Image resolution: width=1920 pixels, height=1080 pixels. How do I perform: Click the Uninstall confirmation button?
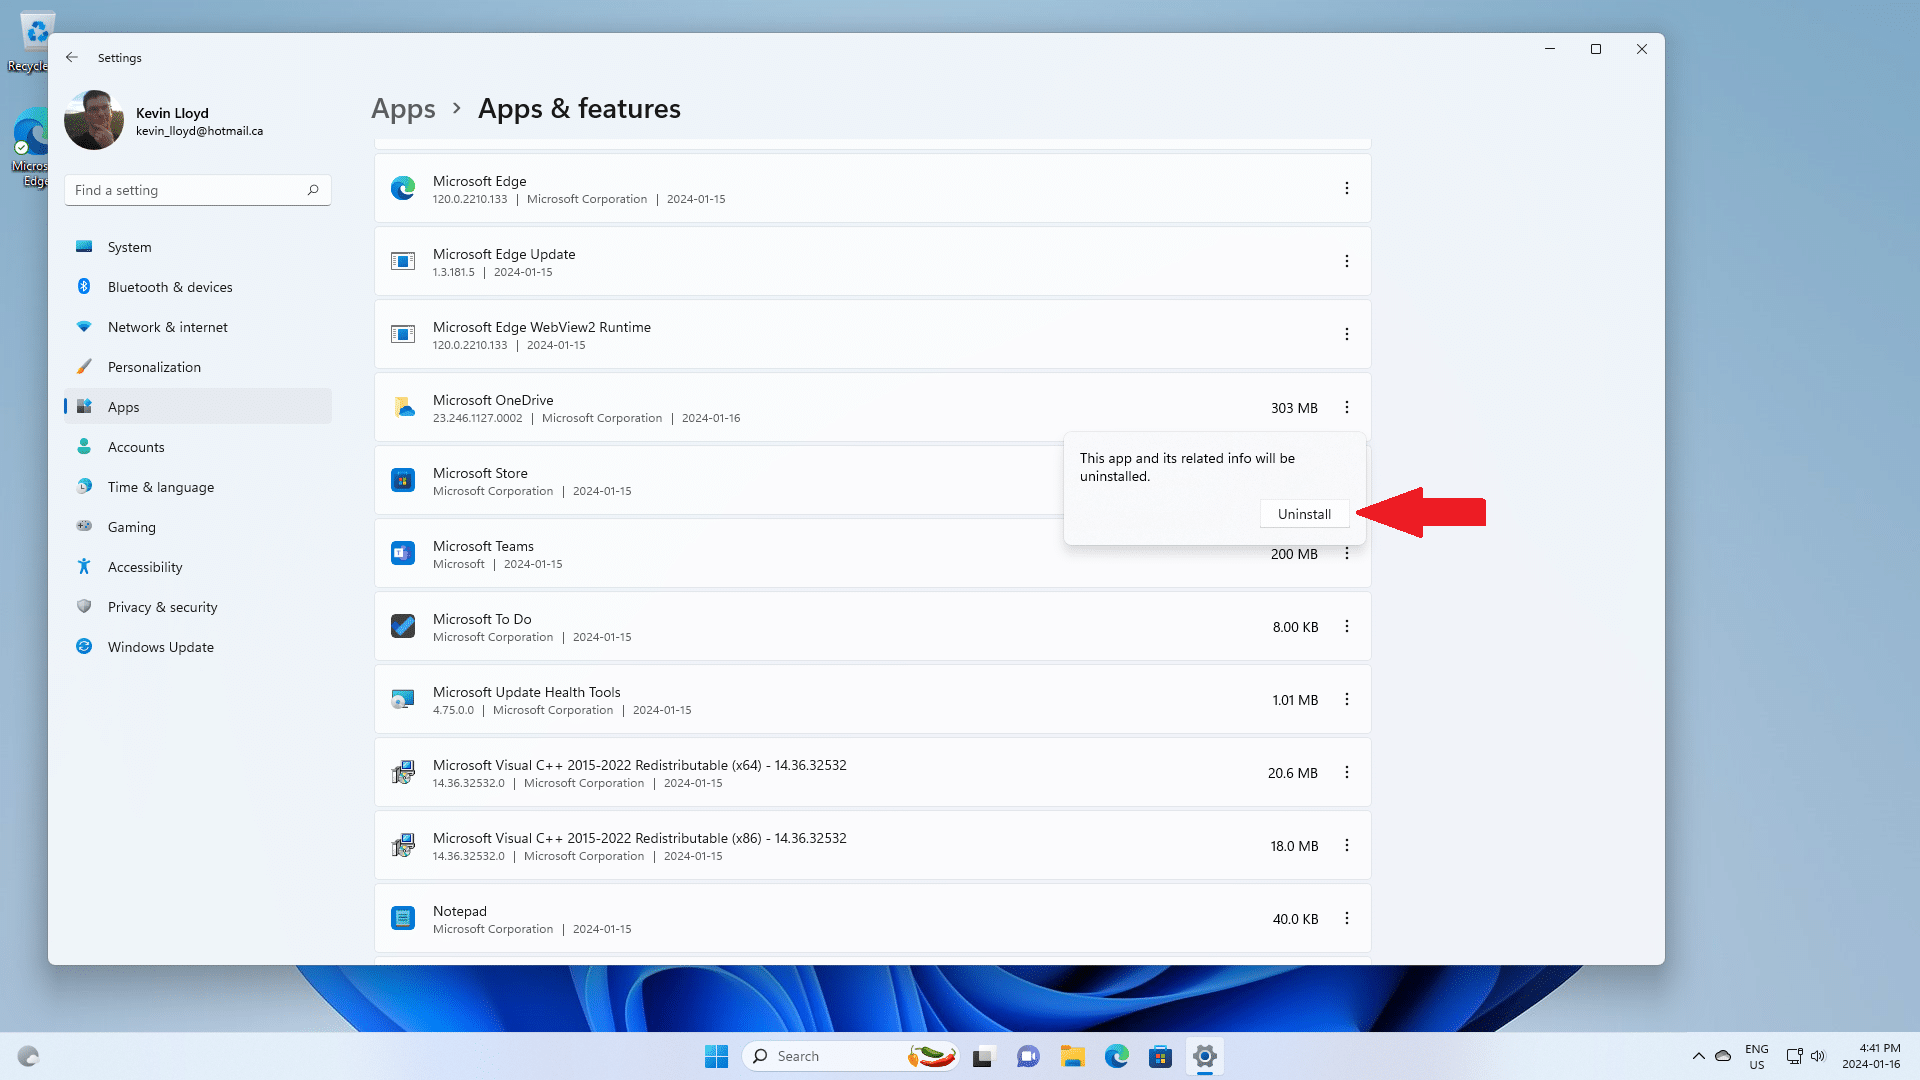[x=1304, y=514]
